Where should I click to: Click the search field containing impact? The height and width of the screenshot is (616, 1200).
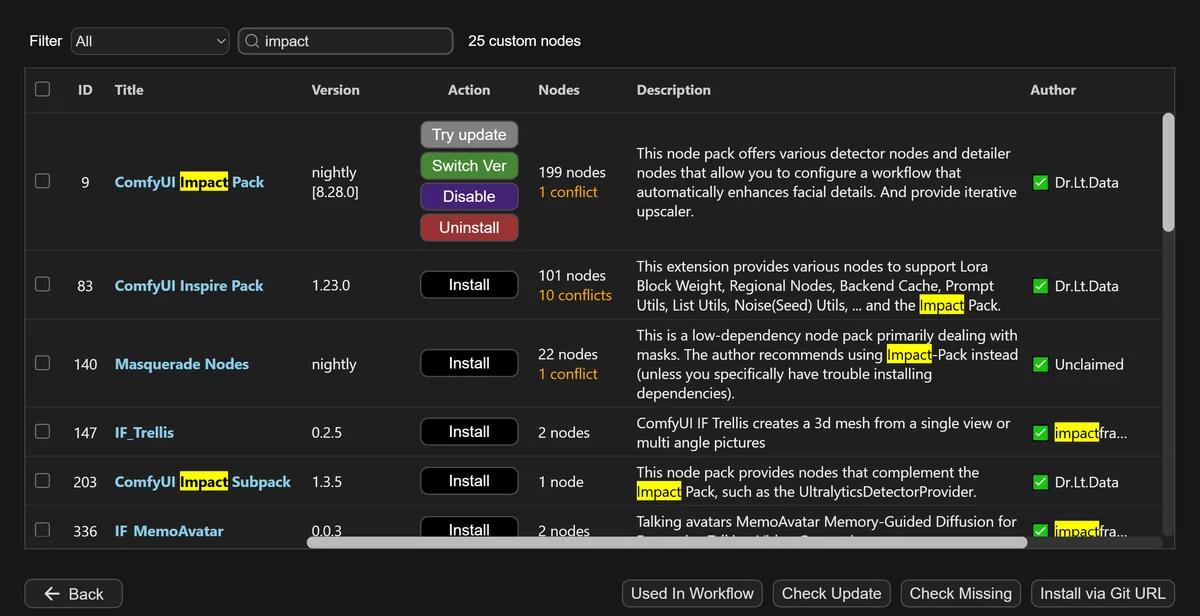tap(345, 41)
